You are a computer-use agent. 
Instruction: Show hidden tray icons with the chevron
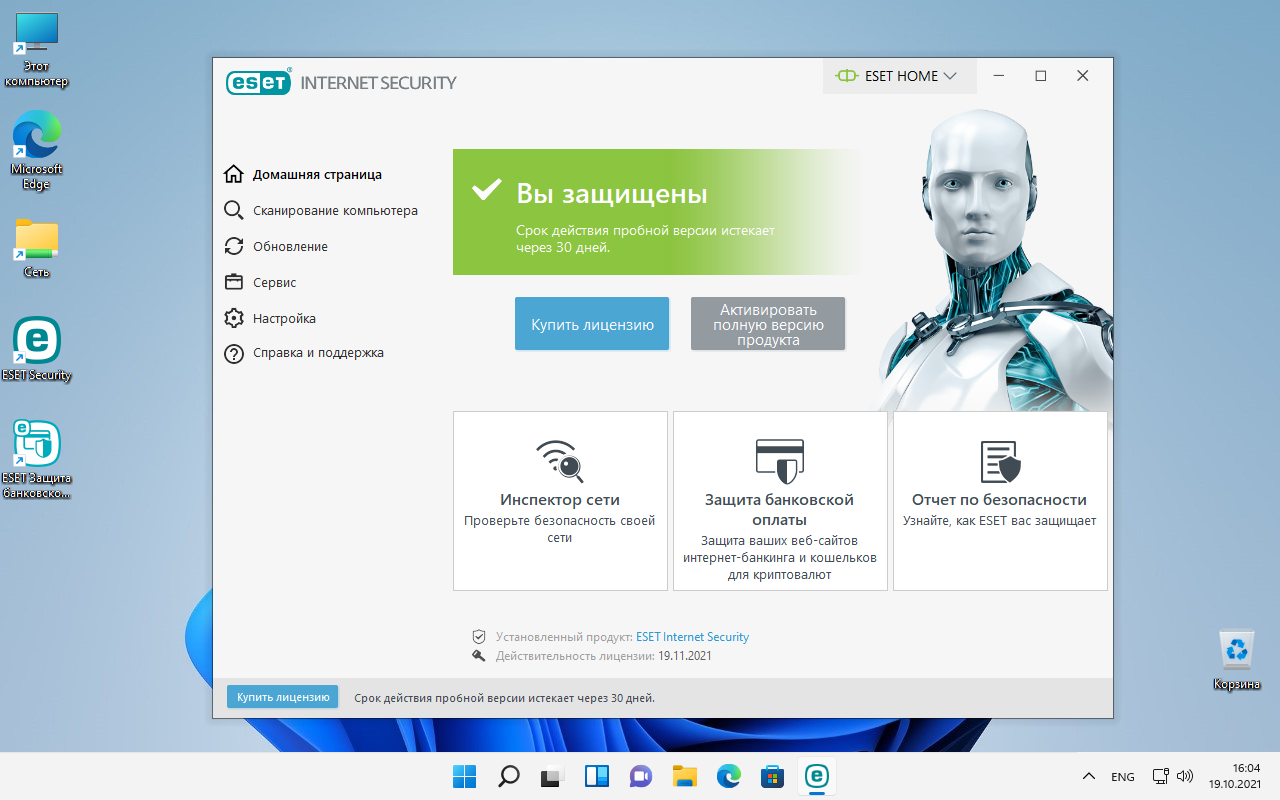coord(1088,776)
